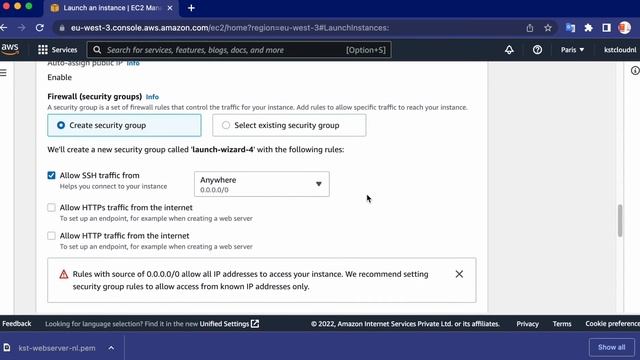Open the Unified Settings external link icon
Image resolution: width=640 pixels, height=360 pixels.
255,324
